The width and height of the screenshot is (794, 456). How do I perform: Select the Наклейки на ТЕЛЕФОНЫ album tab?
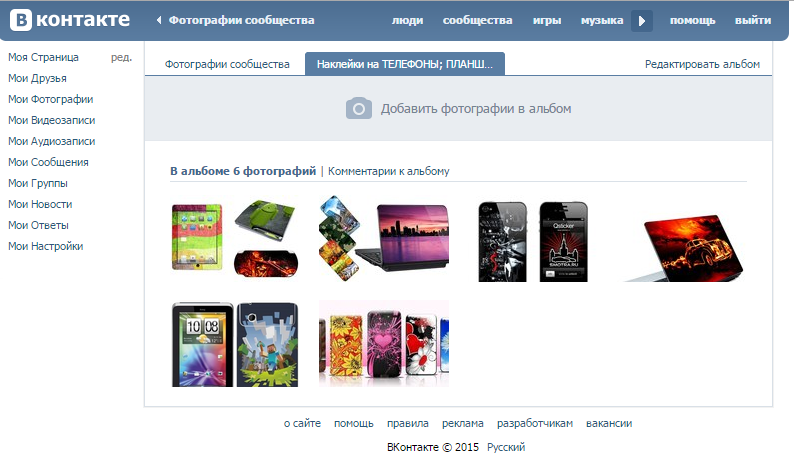coord(405,64)
